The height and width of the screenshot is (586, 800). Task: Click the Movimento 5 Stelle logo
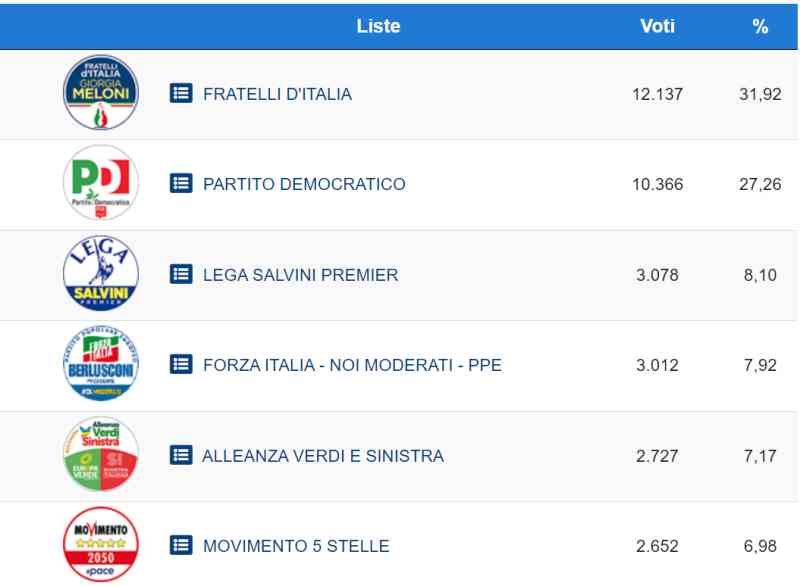coord(101,546)
